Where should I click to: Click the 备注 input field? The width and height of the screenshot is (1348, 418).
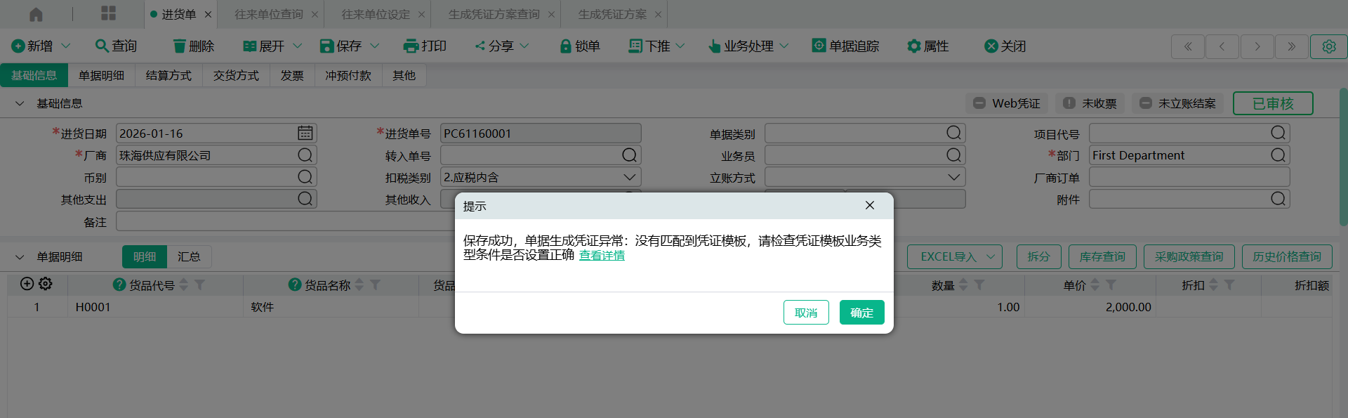[280, 221]
